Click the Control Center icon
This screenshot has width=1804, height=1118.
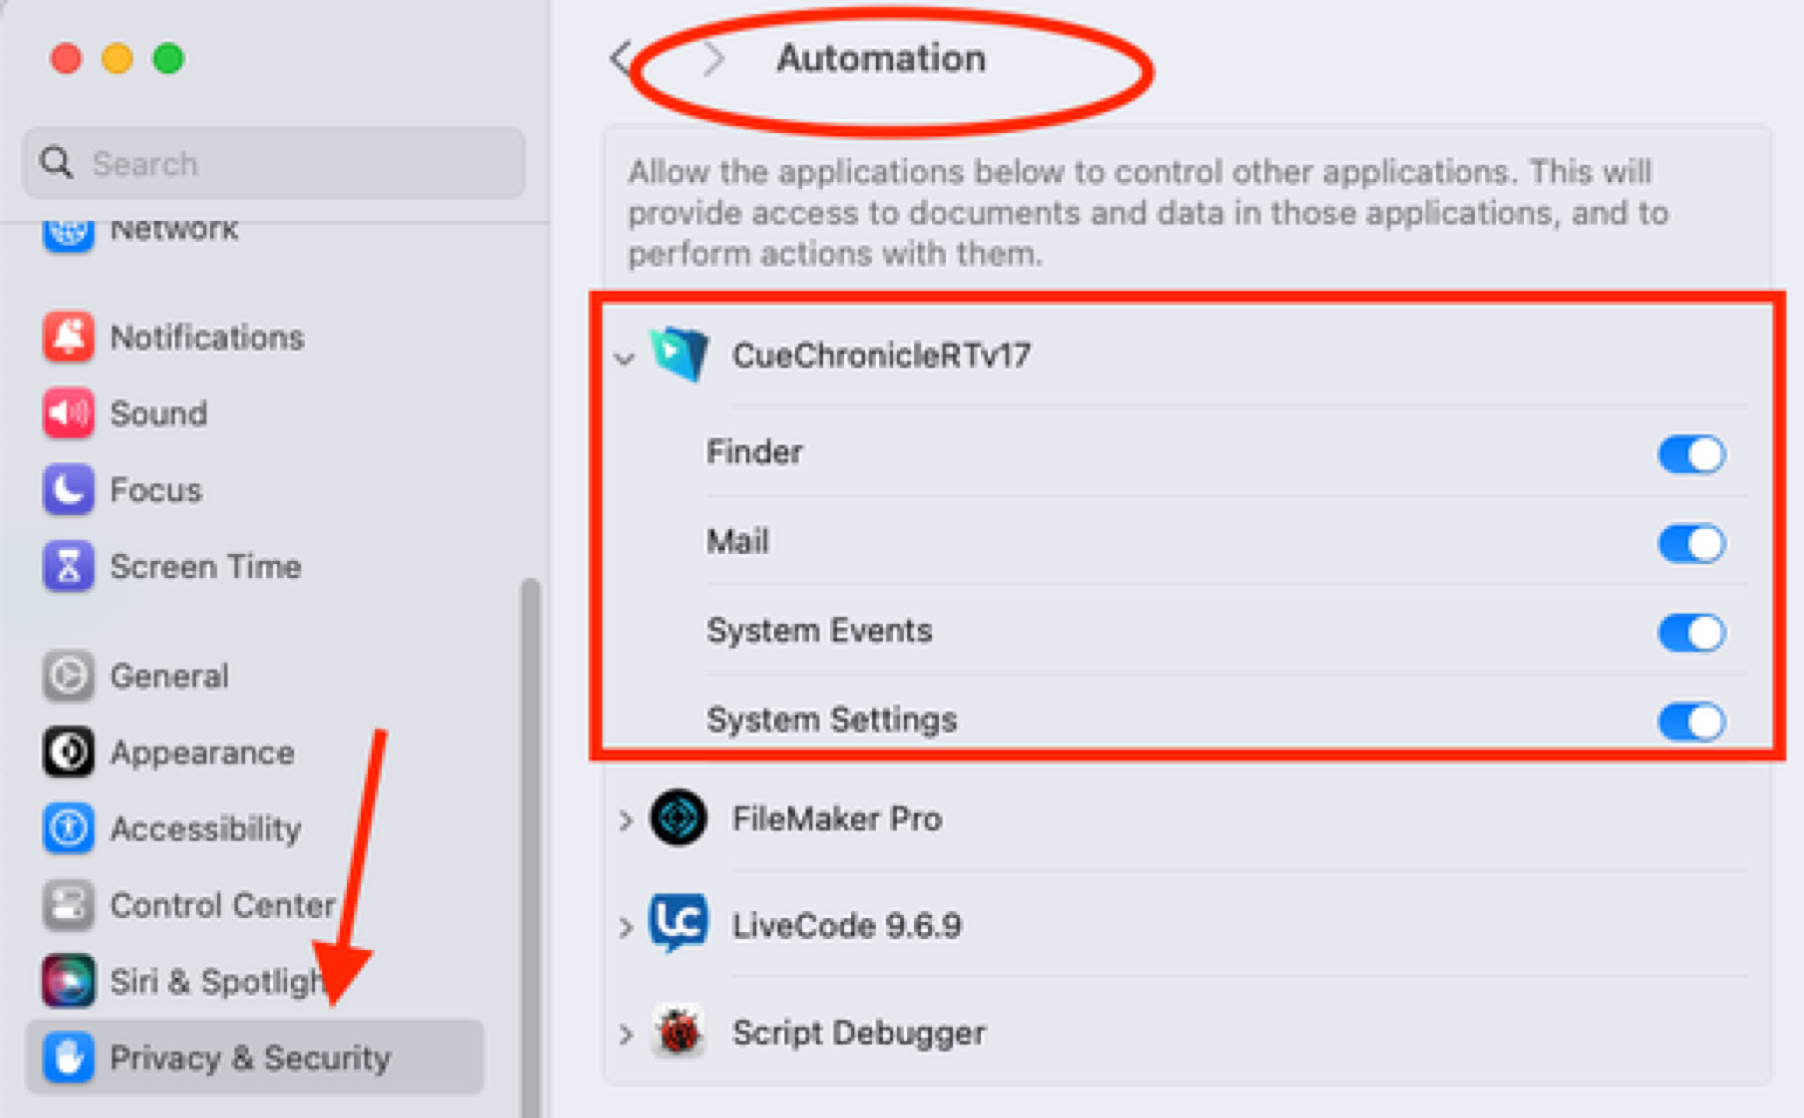68,905
